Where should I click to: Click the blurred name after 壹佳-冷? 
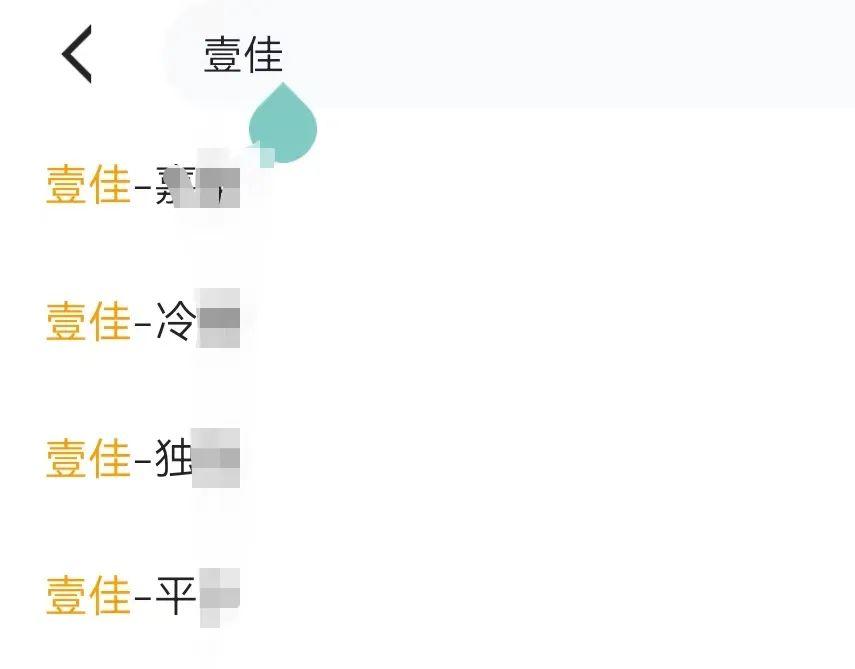coord(219,321)
